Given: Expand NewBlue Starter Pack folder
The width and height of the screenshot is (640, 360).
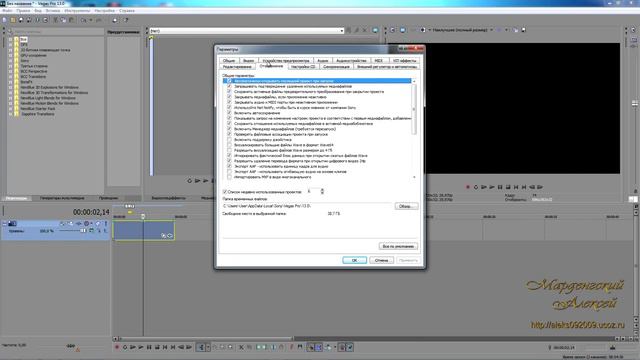Looking at the screenshot, I should (10, 109).
